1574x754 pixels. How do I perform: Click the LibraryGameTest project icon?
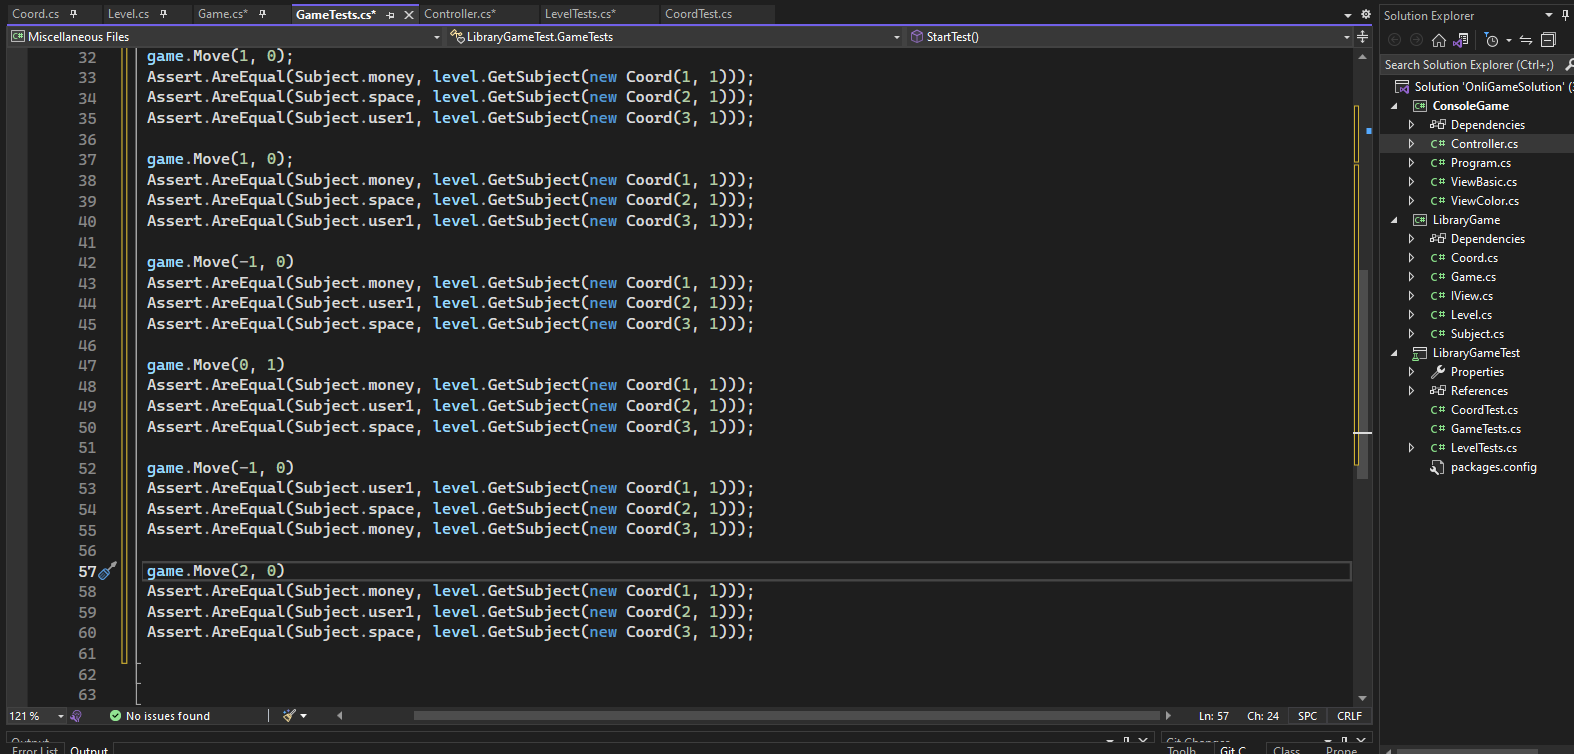(x=1420, y=353)
